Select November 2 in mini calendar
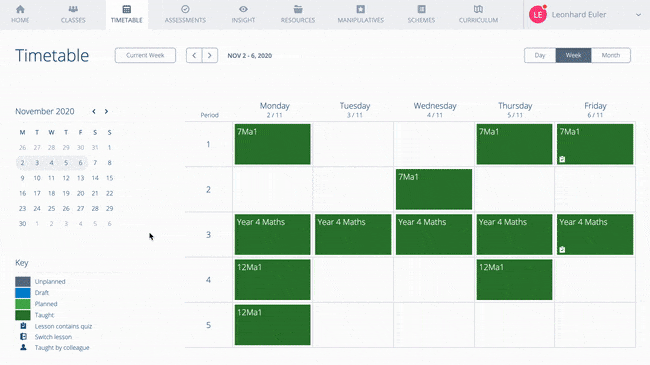 (22, 163)
